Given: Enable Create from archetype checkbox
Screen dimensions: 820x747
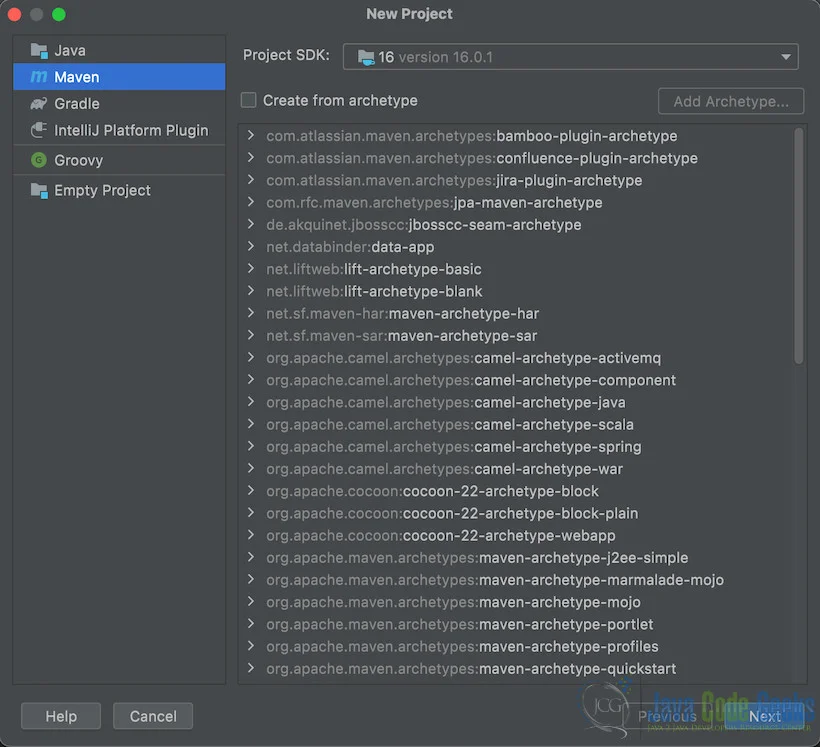Looking at the screenshot, I should click(248, 100).
